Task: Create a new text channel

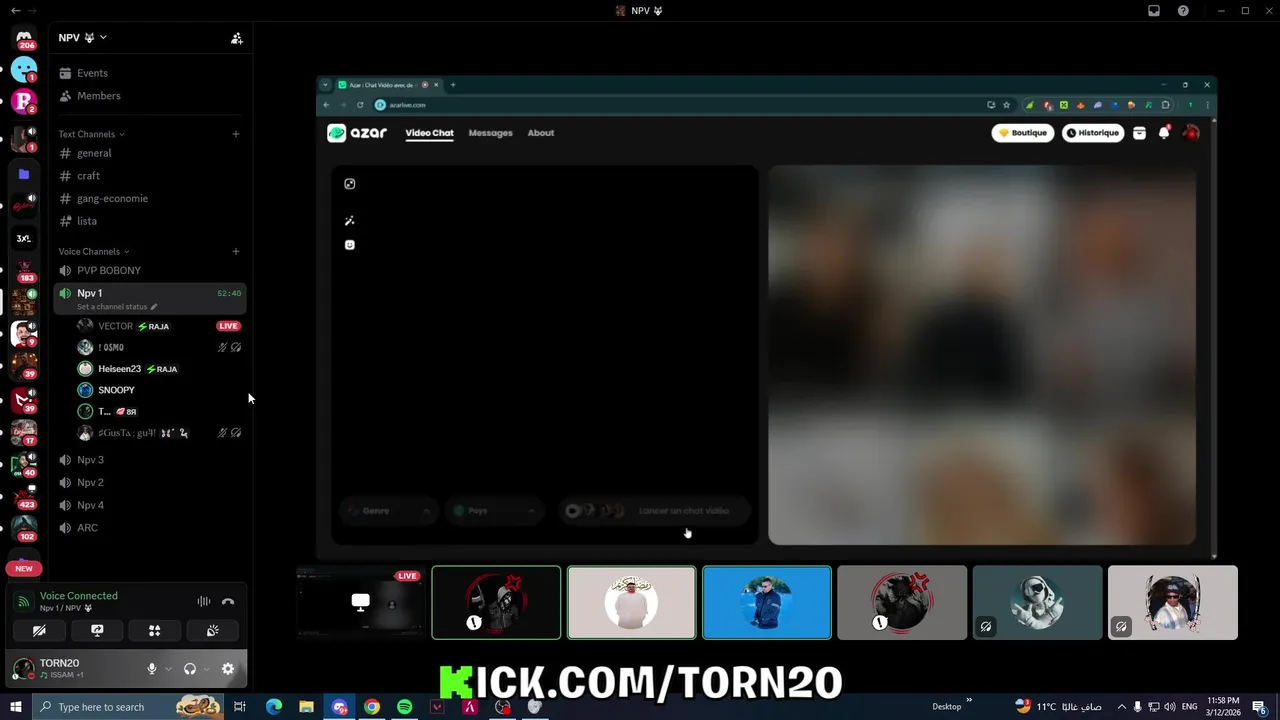Action: coord(236,134)
